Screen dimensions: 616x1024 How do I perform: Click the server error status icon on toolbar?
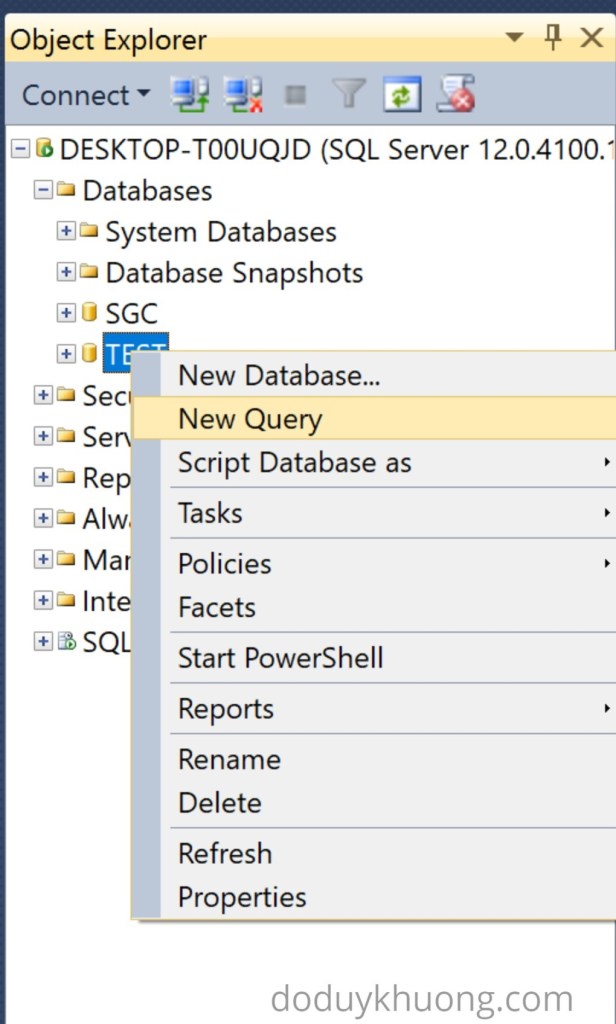pos(455,93)
